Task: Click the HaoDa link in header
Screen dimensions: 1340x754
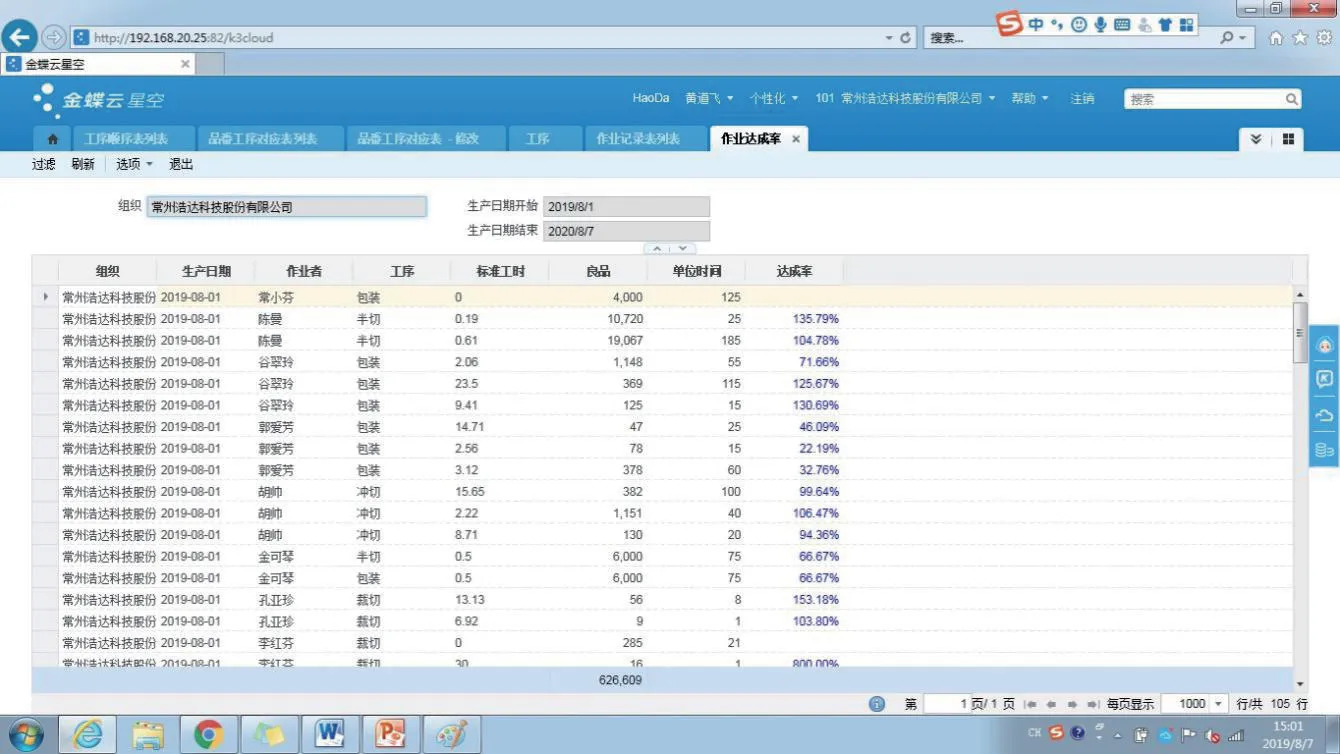Action: [x=651, y=98]
